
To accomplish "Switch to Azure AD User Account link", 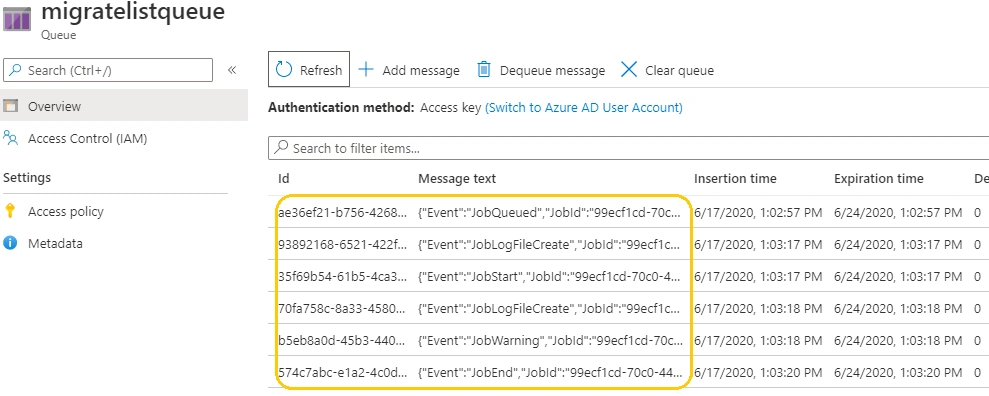I will tap(583, 108).
